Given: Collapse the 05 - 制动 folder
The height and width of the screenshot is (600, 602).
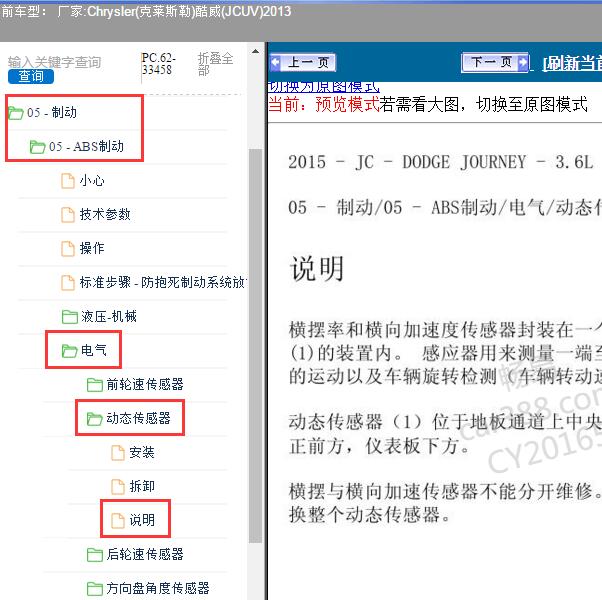Looking at the screenshot, I should click(51, 112).
